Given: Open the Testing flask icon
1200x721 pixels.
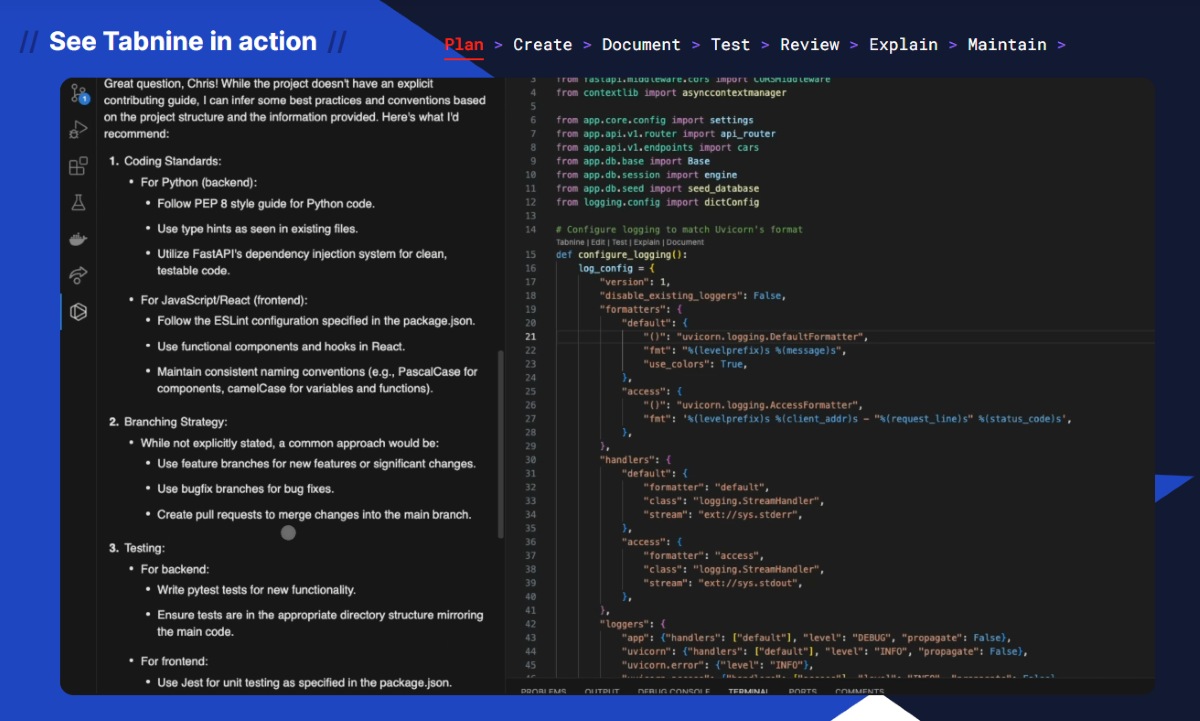Looking at the screenshot, I should point(78,202).
